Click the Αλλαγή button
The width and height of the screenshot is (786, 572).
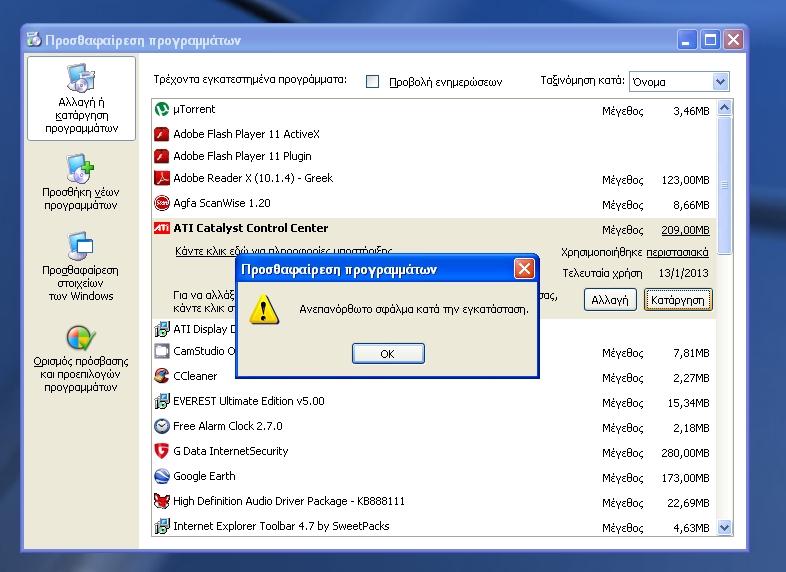[x=610, y=300]
